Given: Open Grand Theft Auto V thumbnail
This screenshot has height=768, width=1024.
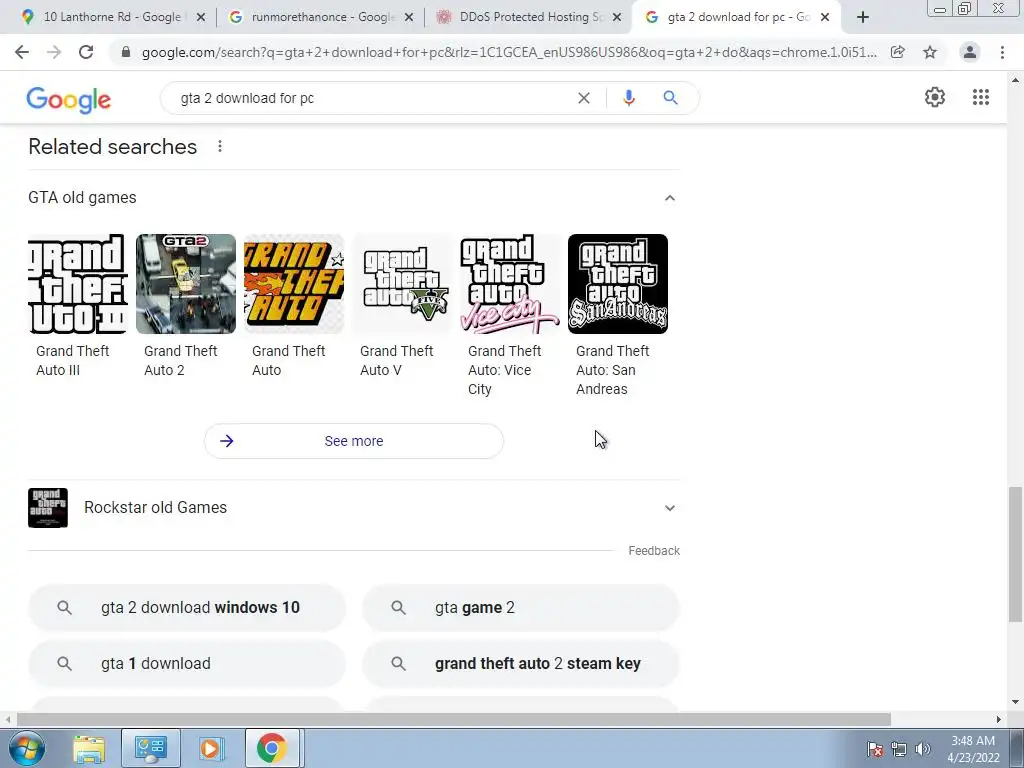Looking at the screenshot, I should 402,284.
